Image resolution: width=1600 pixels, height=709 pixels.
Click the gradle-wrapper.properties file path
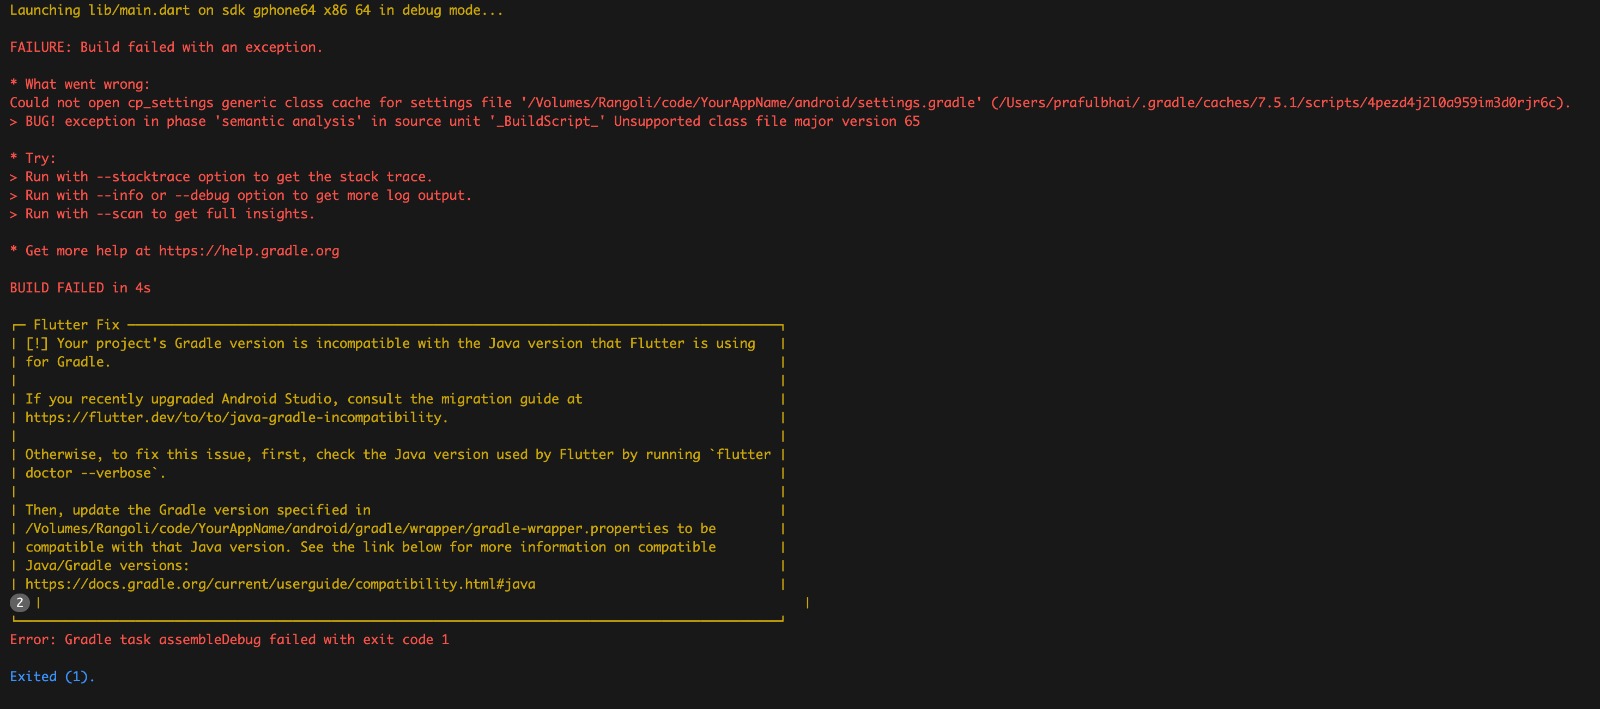pyautogui.click(x=347, y=528)
